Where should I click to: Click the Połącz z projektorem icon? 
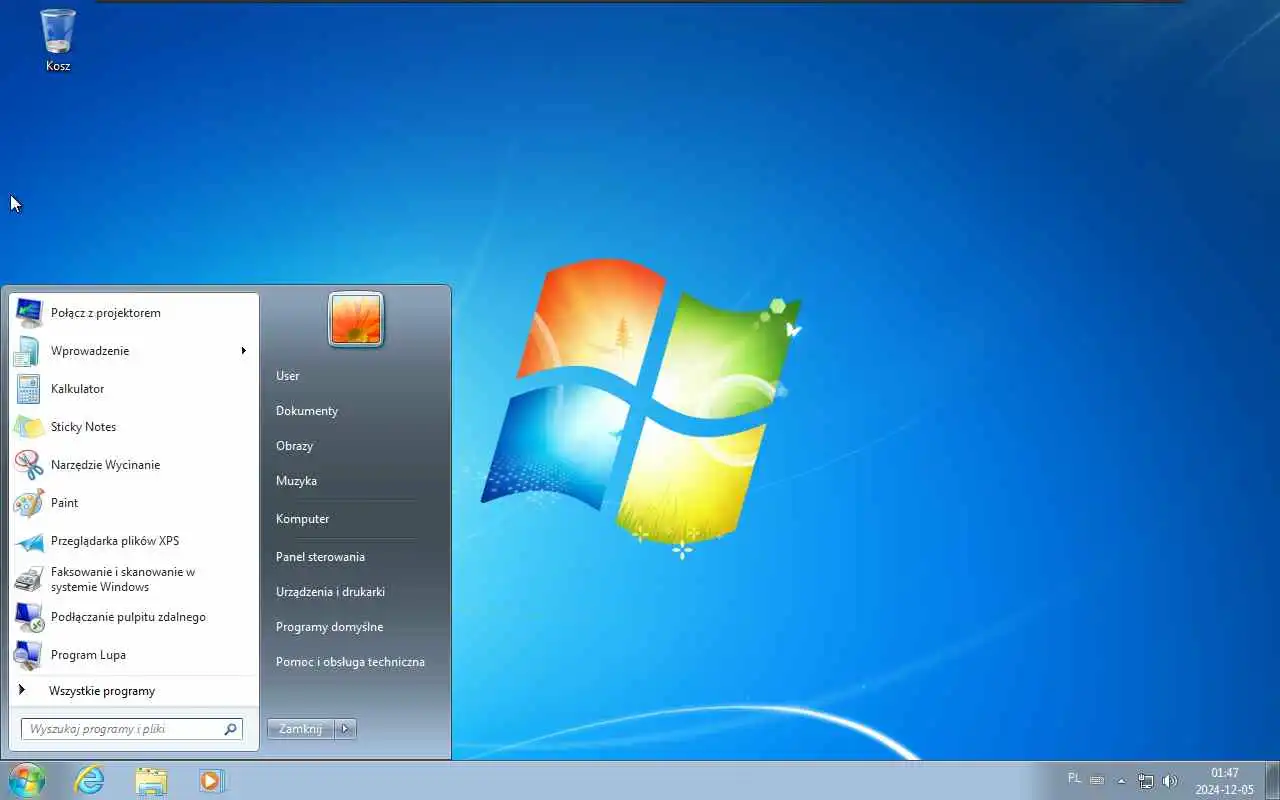[x=28, y=313]
